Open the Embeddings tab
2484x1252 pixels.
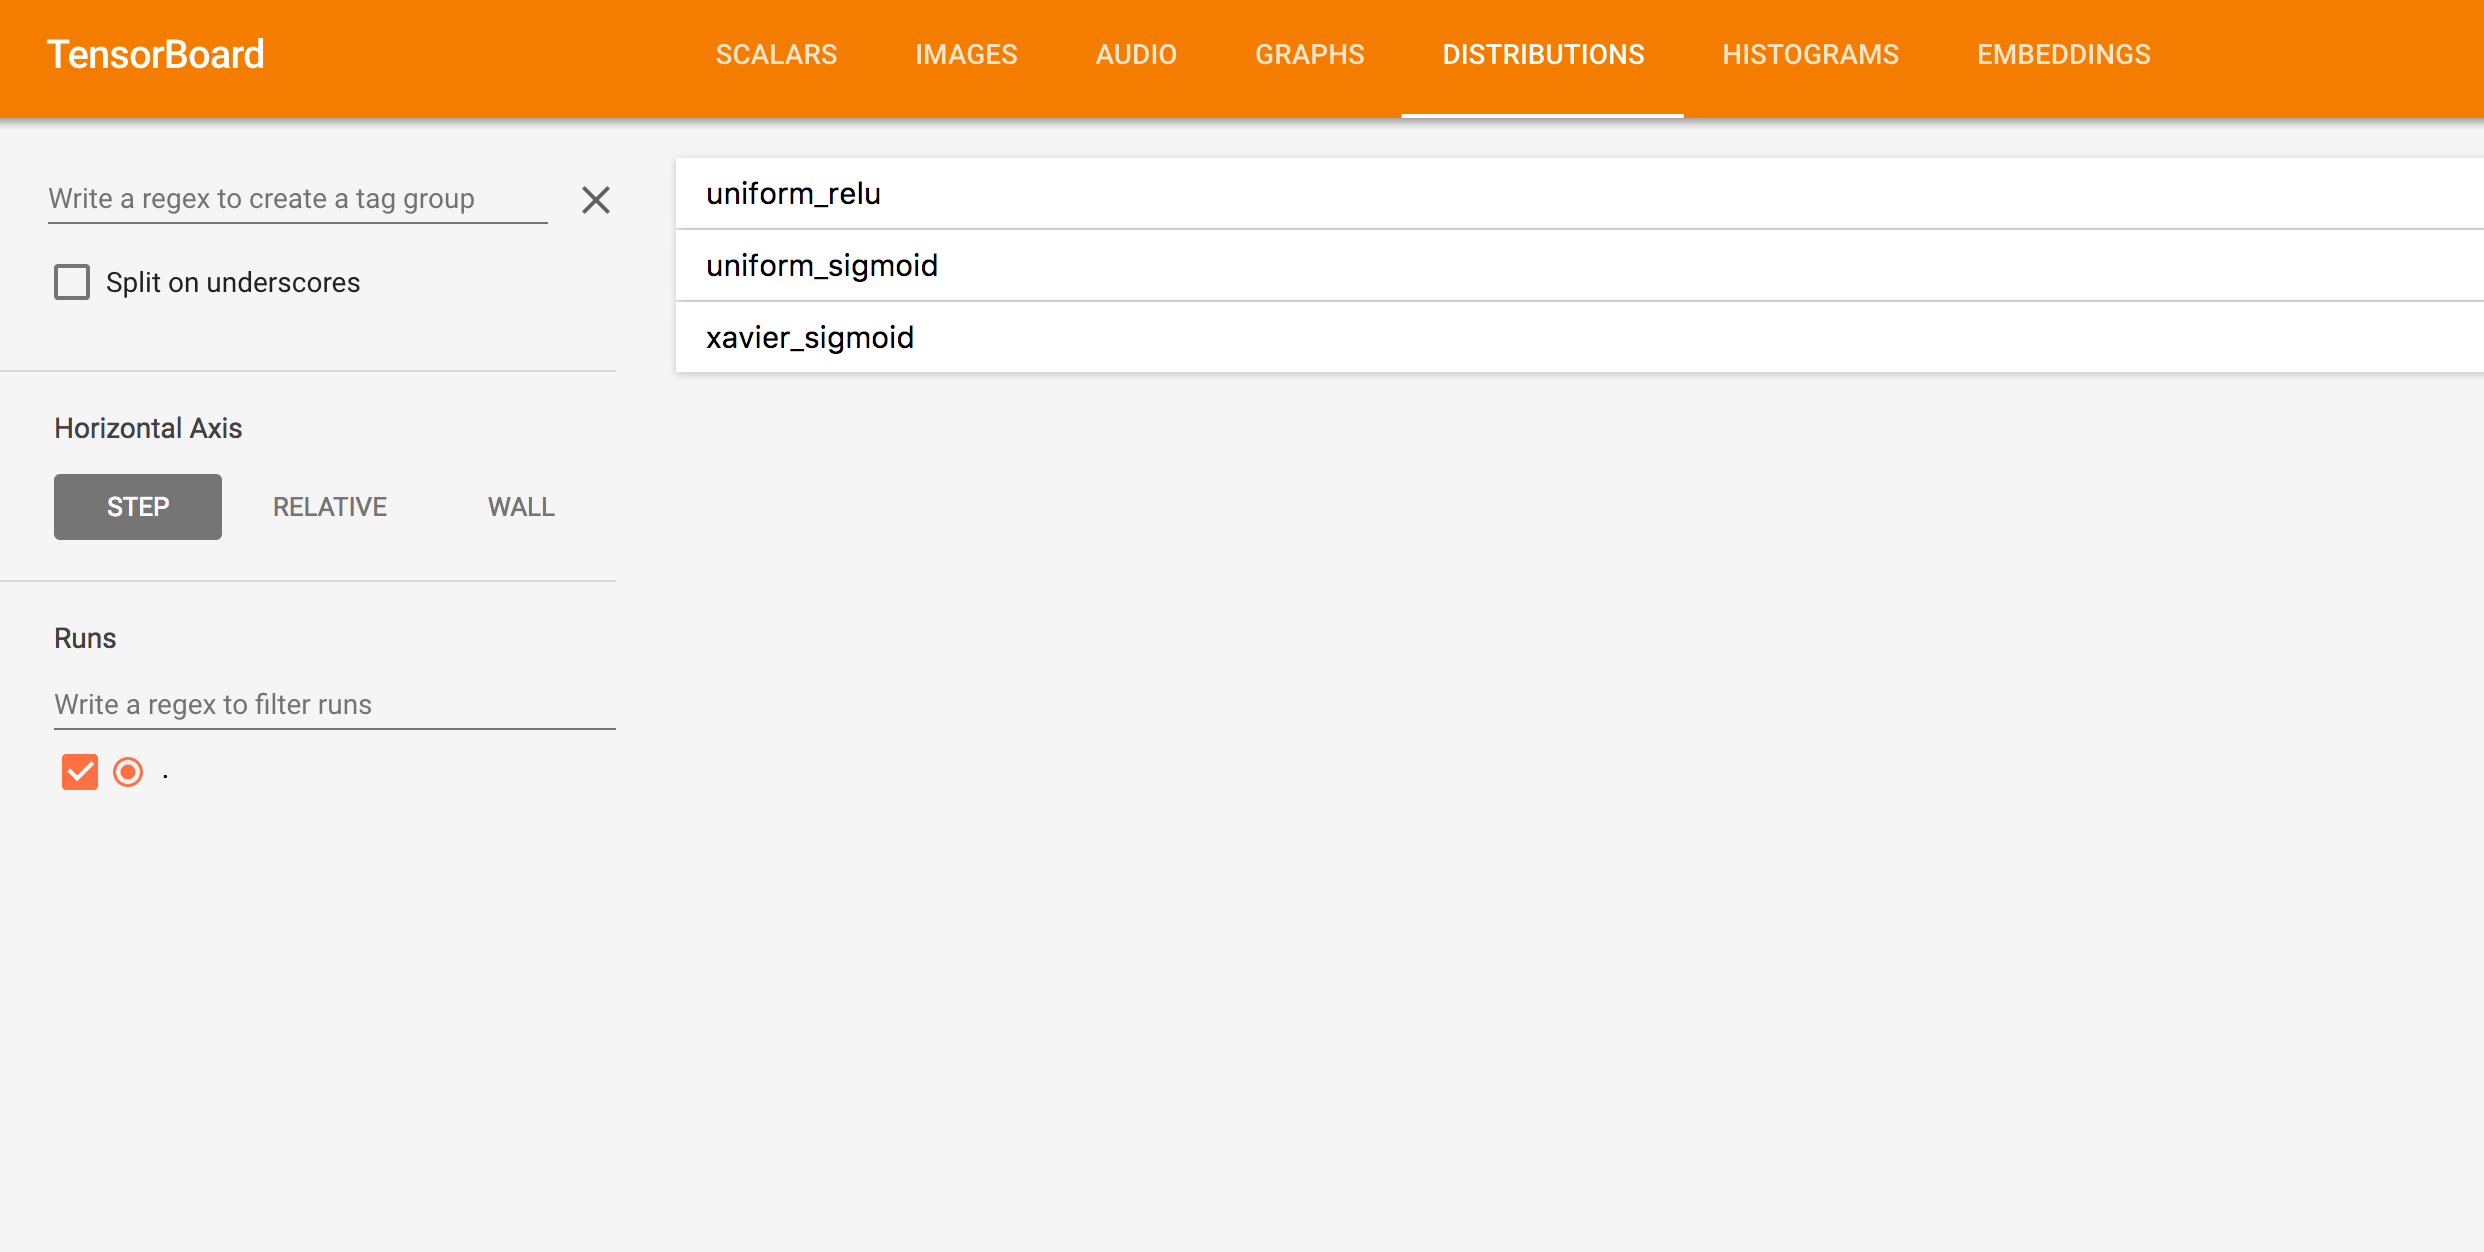click(2063, 55)
